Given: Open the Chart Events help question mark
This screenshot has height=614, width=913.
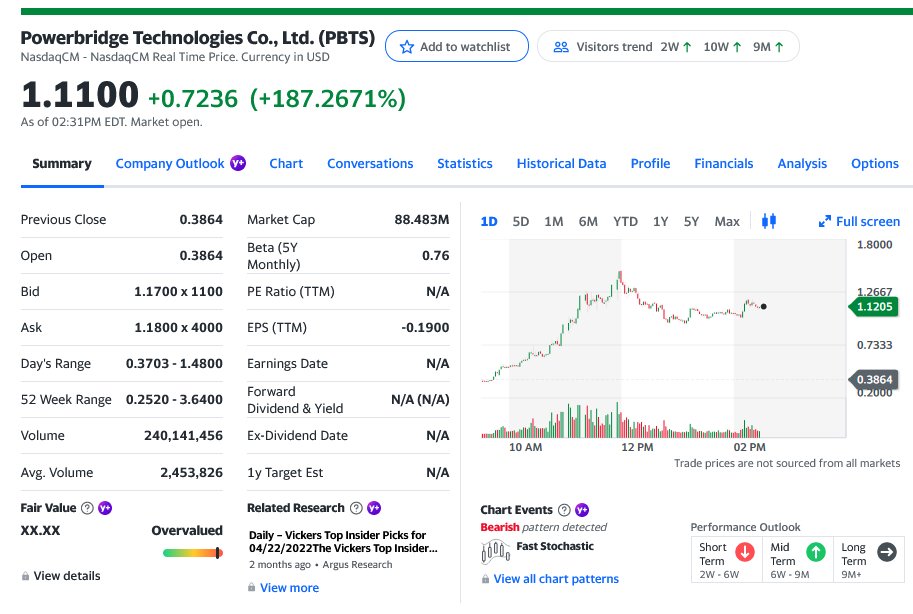Looking at the screenshot, I should pos(564,510).
